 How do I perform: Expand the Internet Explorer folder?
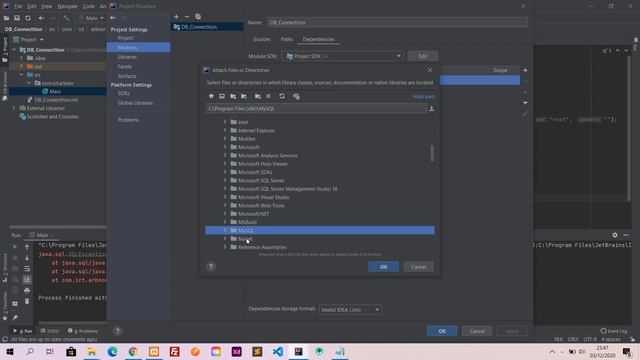(225, 130)
